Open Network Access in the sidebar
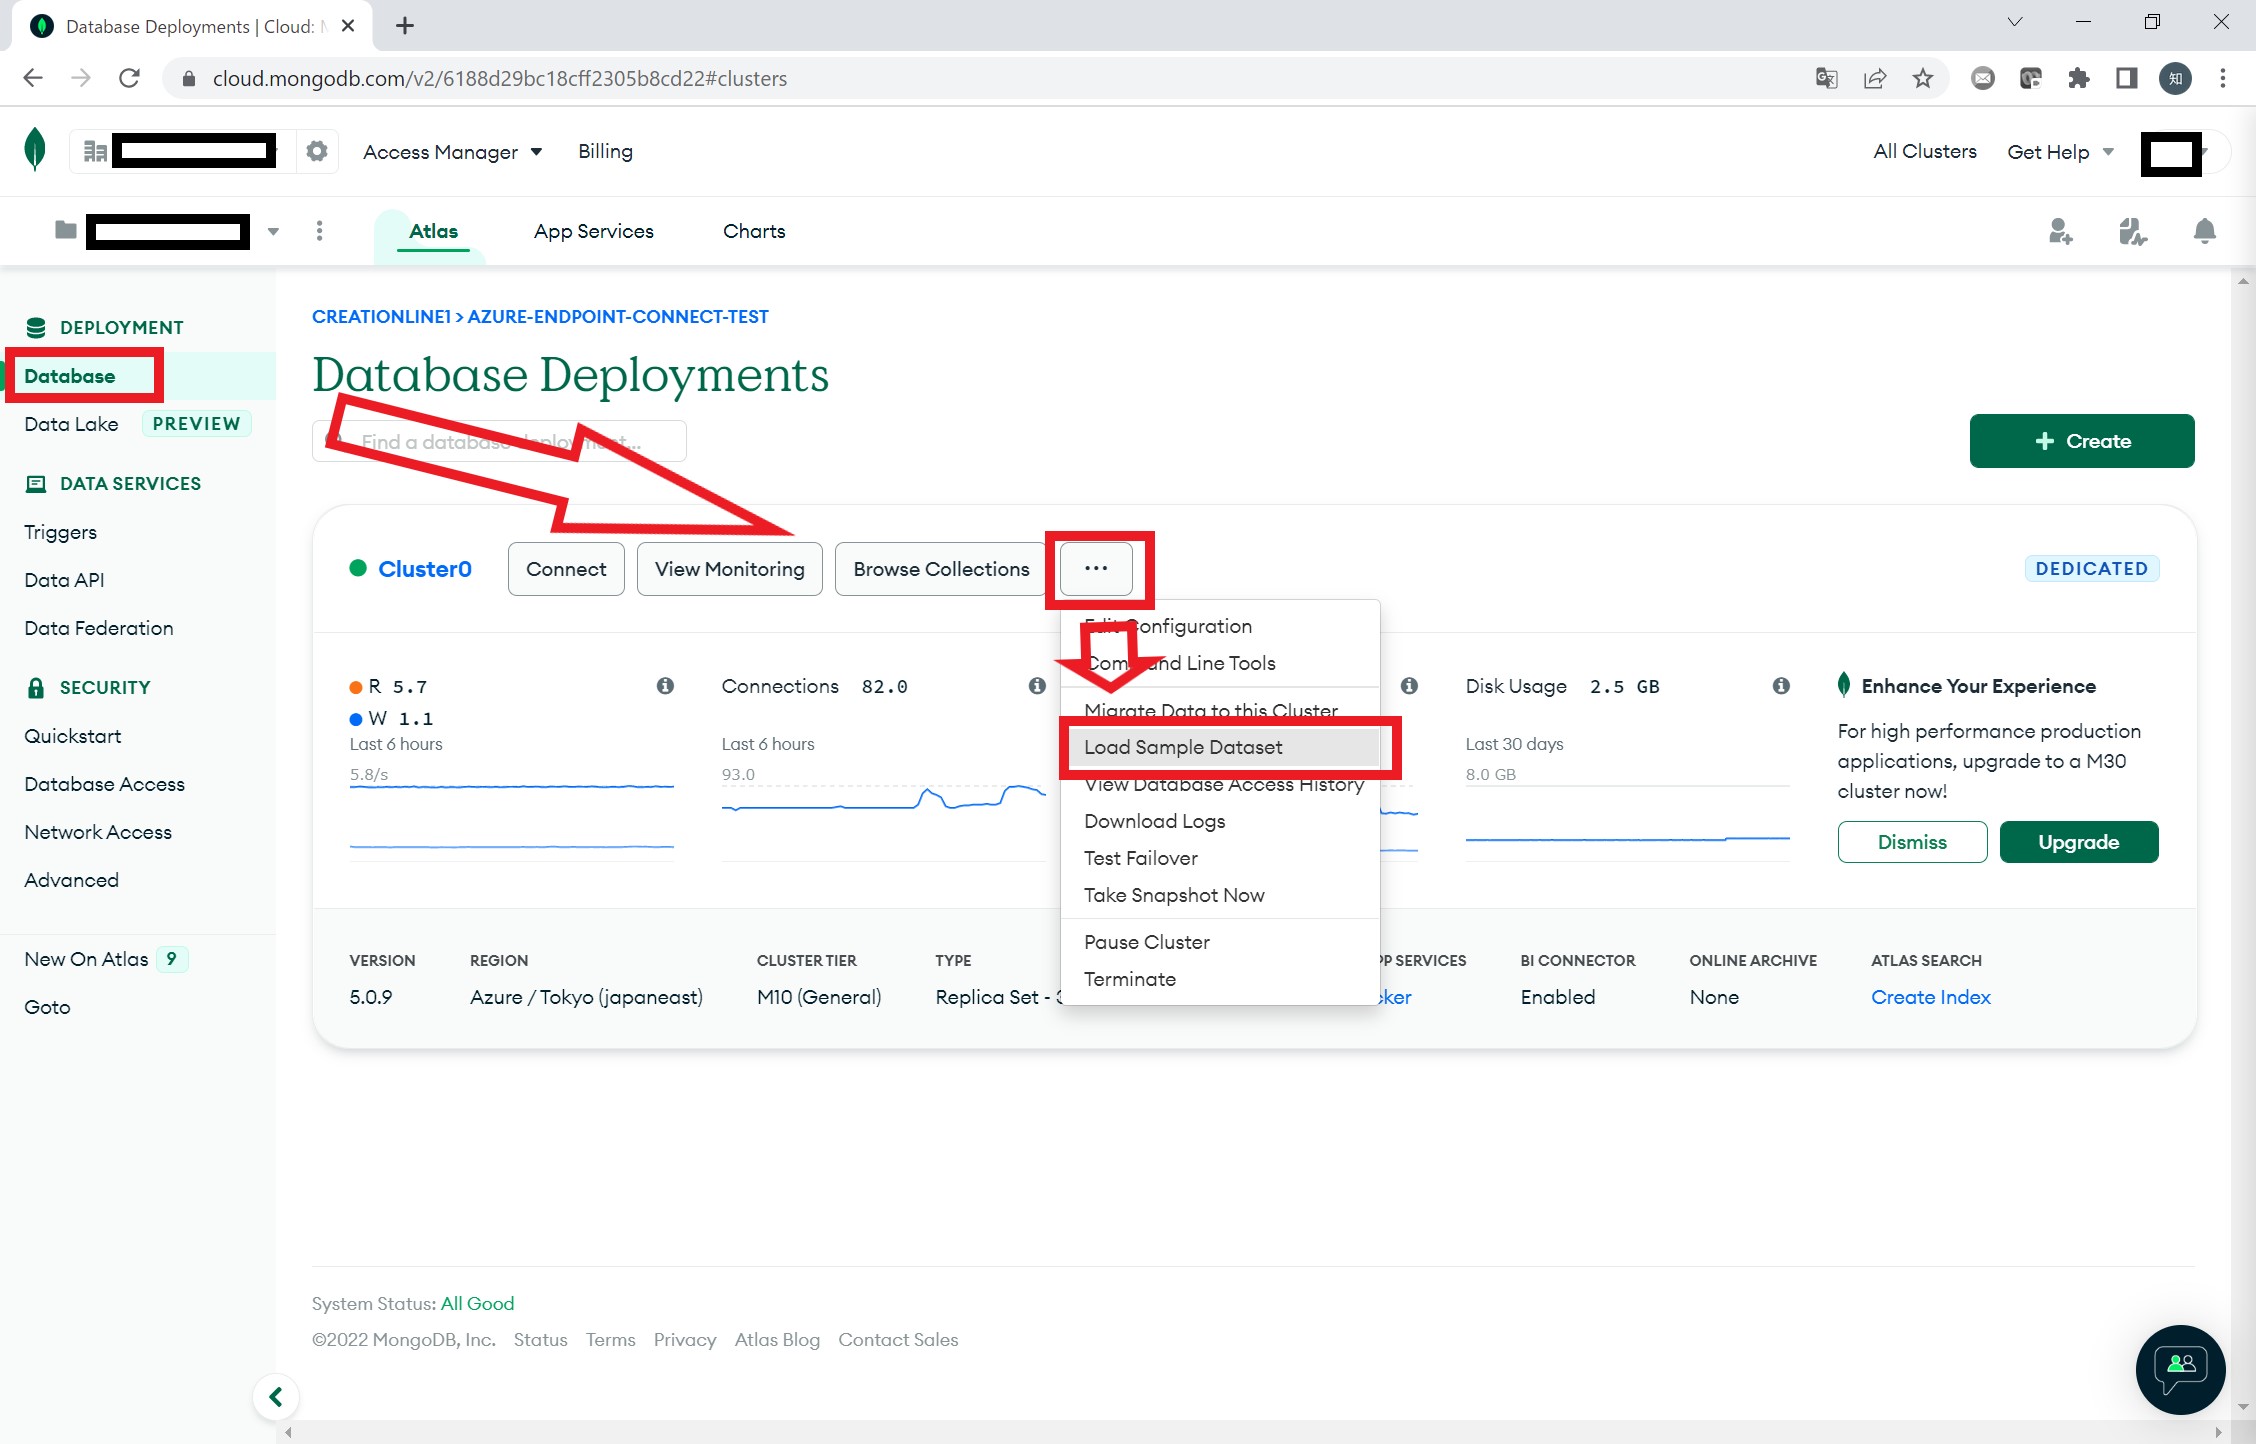Screen dimensions: 2256x1444 pos(98,832)
